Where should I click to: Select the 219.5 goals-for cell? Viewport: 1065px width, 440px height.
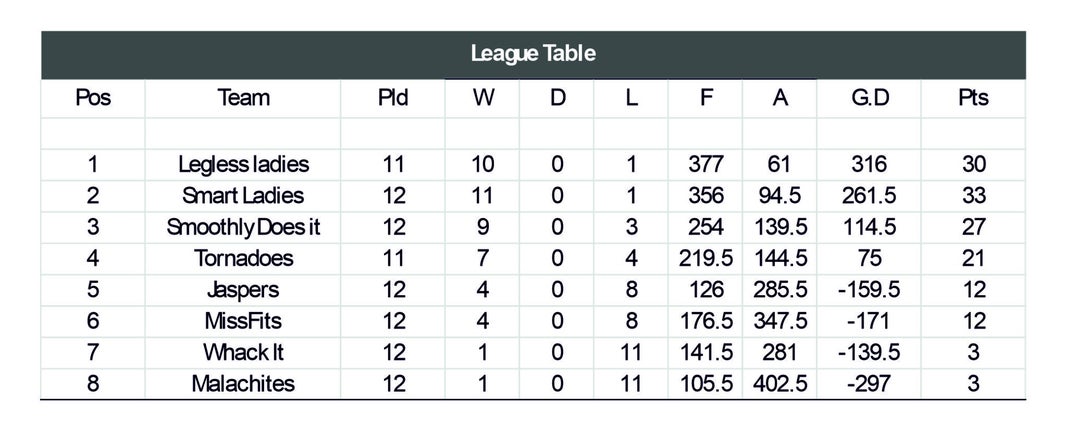point(706,259)
